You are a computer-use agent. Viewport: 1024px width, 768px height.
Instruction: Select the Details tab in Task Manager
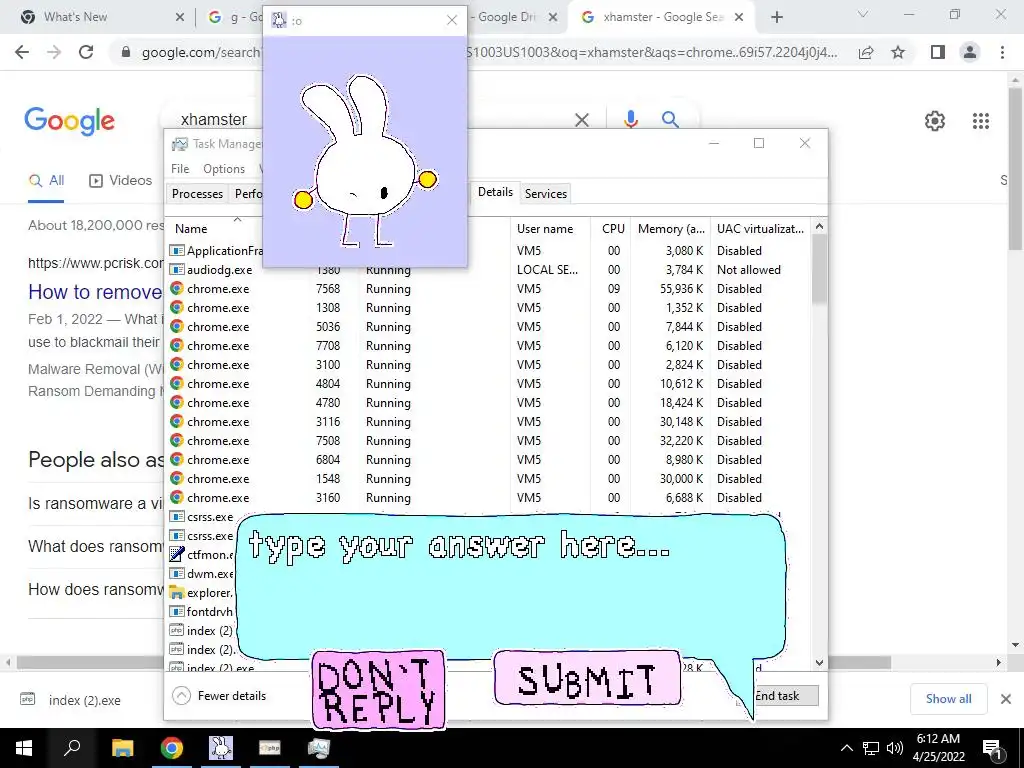point(495,192)
